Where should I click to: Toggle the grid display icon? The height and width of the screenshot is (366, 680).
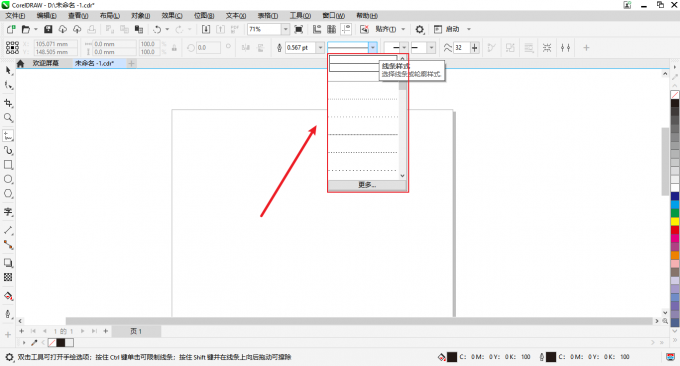[x=331, y=29]
